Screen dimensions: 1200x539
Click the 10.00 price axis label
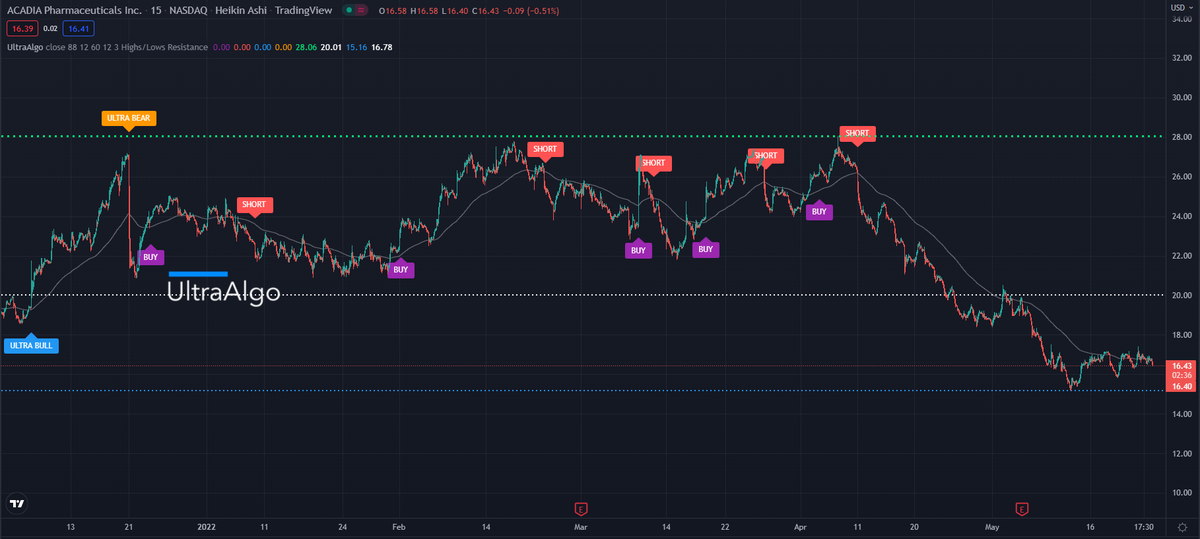click(1180, 493)
